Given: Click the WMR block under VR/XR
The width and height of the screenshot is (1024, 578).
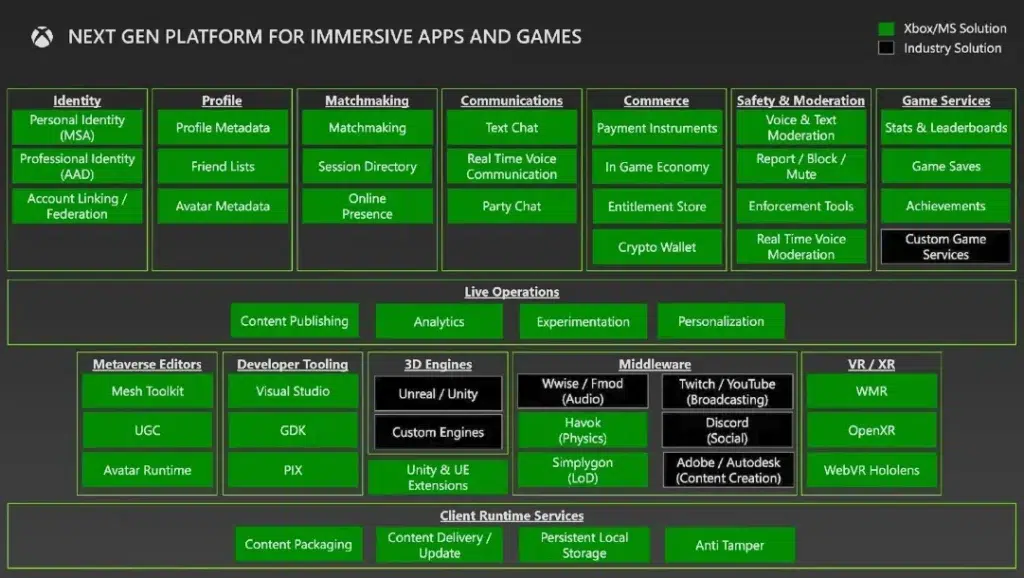Looking at the screenshot, I should (x=871, y=391).
